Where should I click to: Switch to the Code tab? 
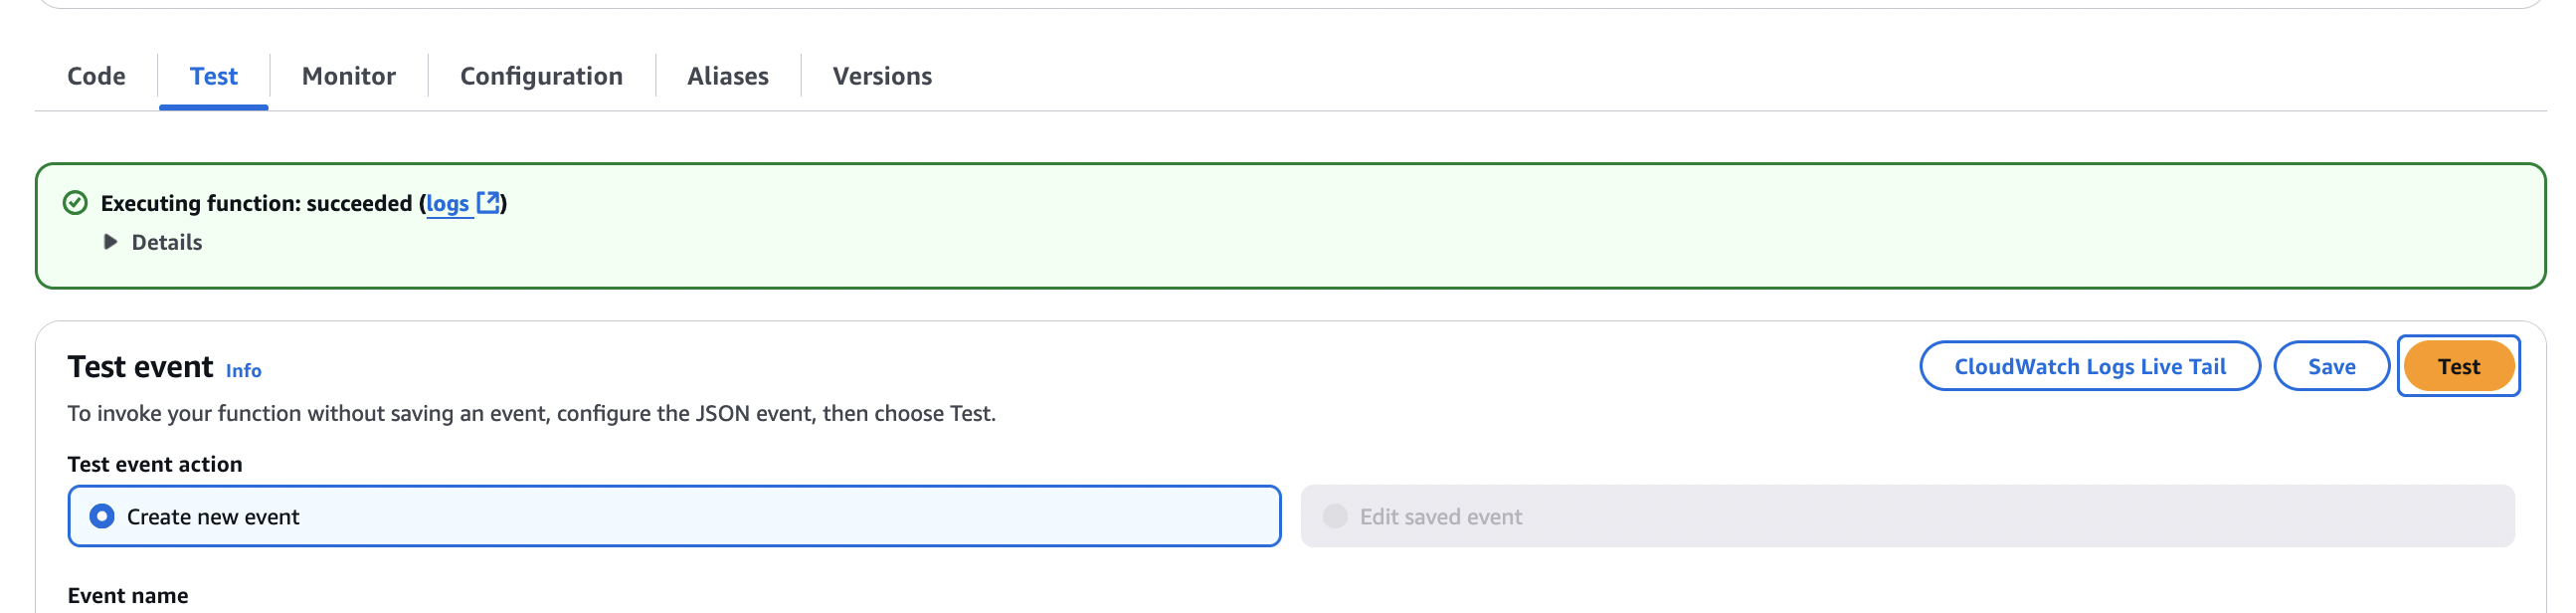[95, 75]
